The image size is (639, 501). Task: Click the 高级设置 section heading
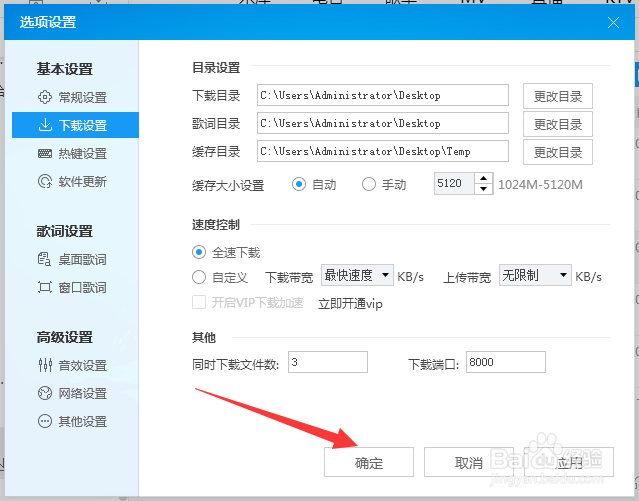click(64, 337)
